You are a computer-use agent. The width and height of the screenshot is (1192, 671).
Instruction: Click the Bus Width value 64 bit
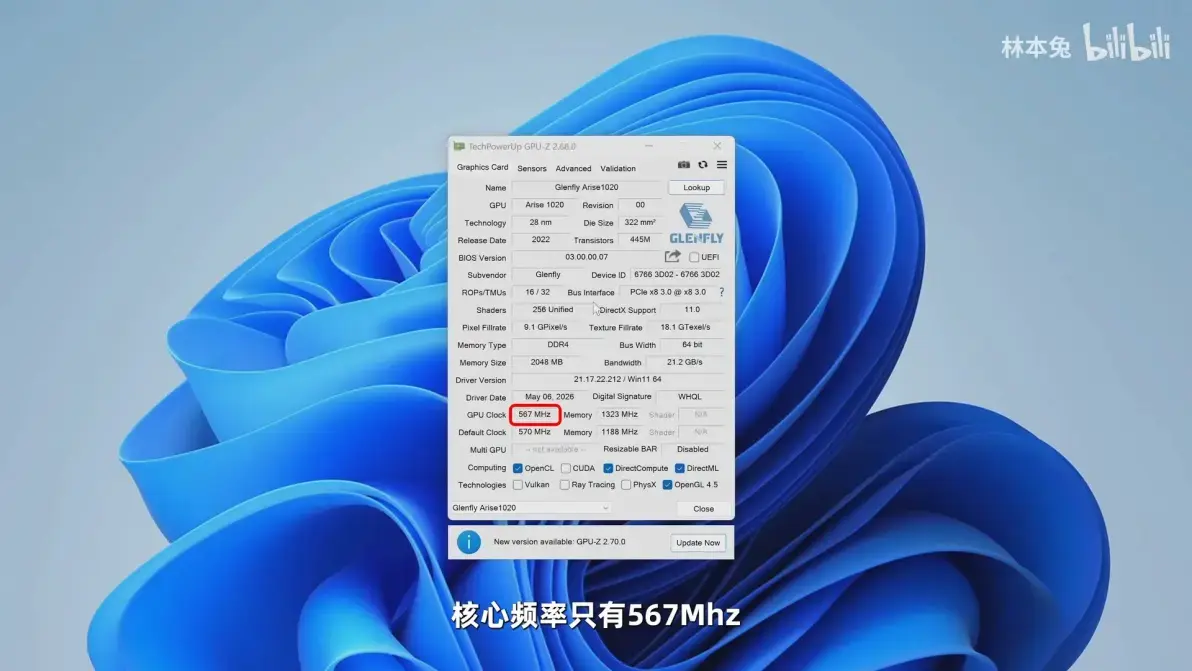pyautogui.click(x=692, y=344)
